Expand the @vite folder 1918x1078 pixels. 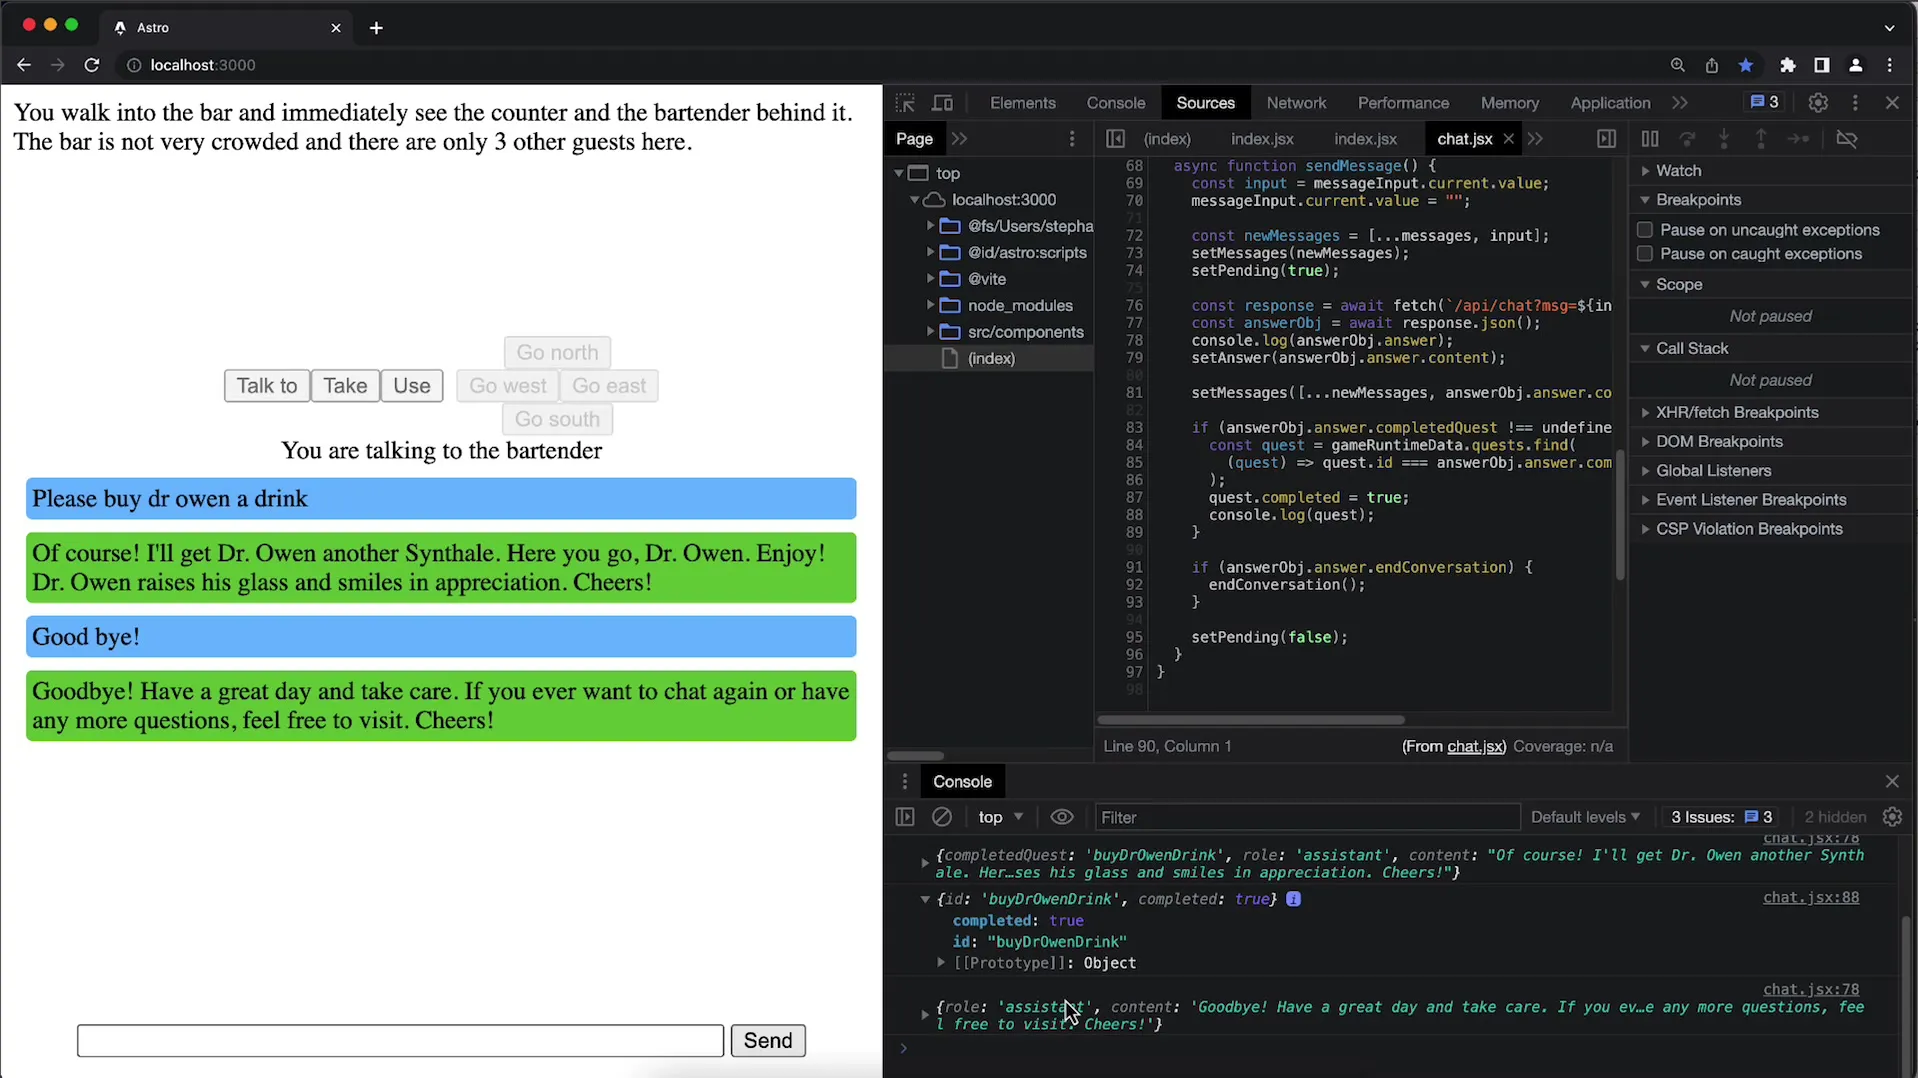(x=930, y=279)
